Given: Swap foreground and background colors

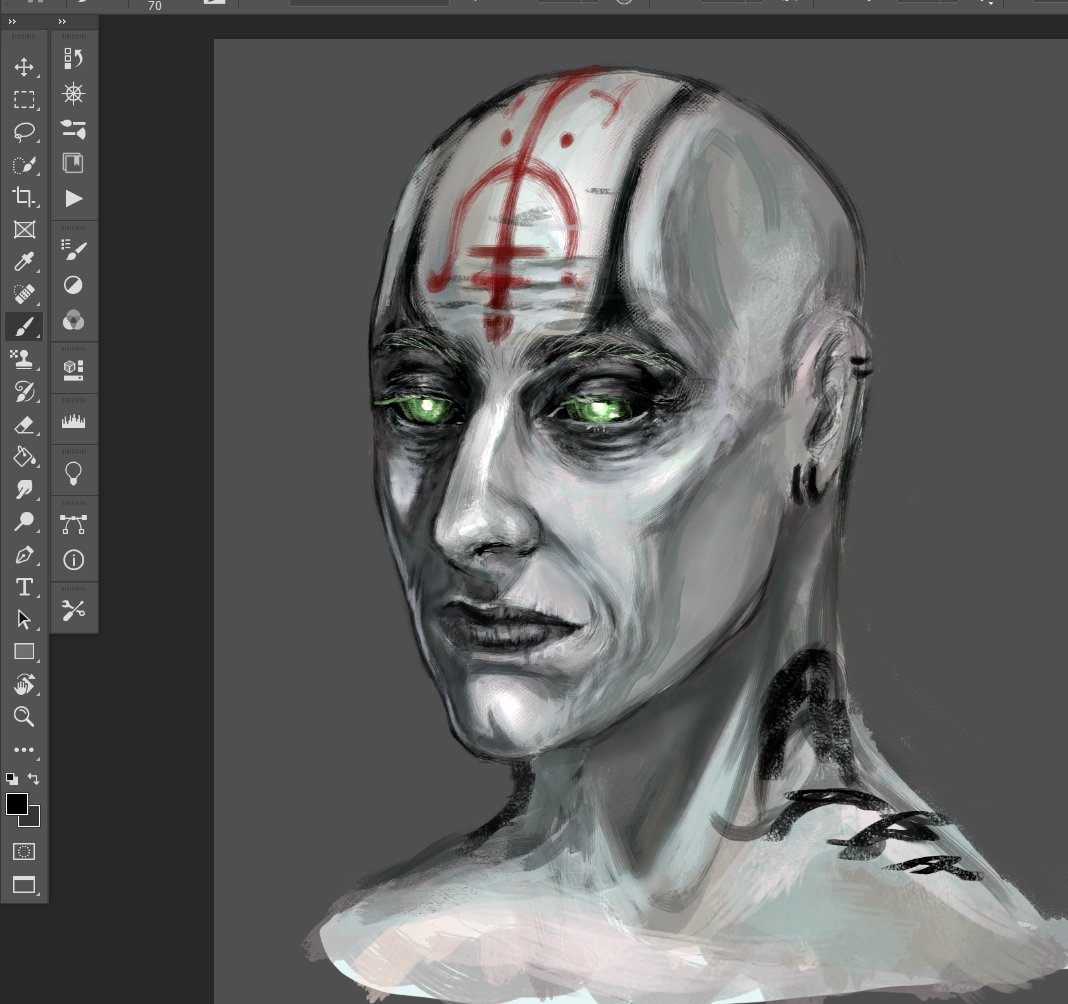Looking at the screenshot, I should click(x=33, y=779).
